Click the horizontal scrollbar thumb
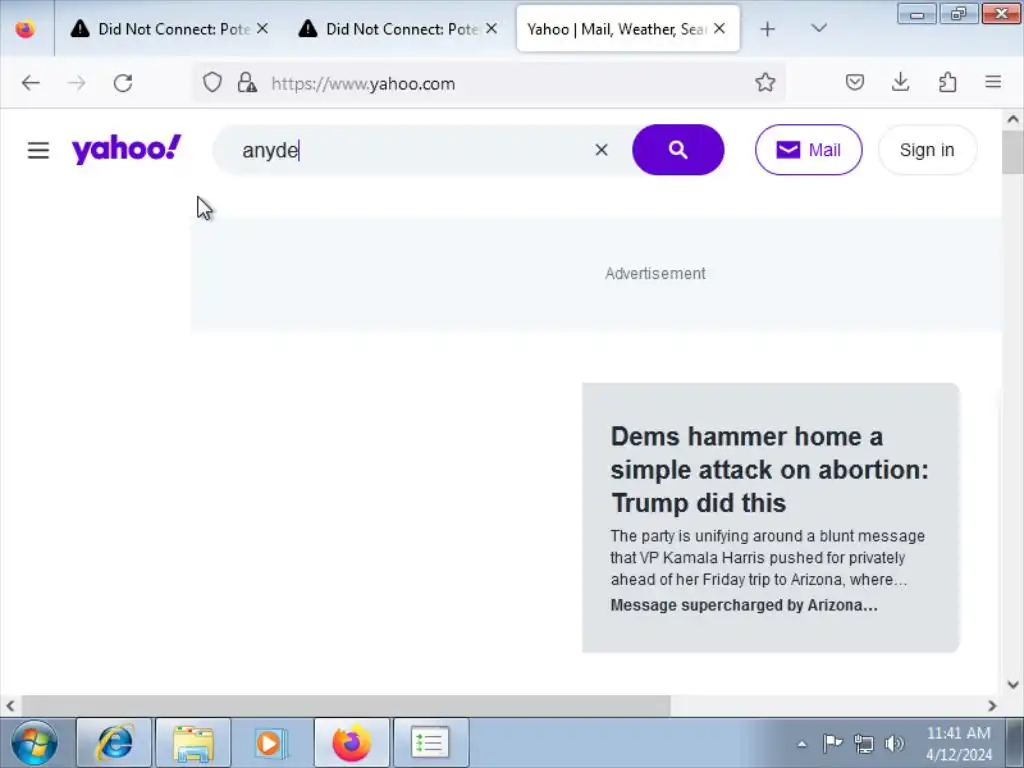 (x=346, y=706)
